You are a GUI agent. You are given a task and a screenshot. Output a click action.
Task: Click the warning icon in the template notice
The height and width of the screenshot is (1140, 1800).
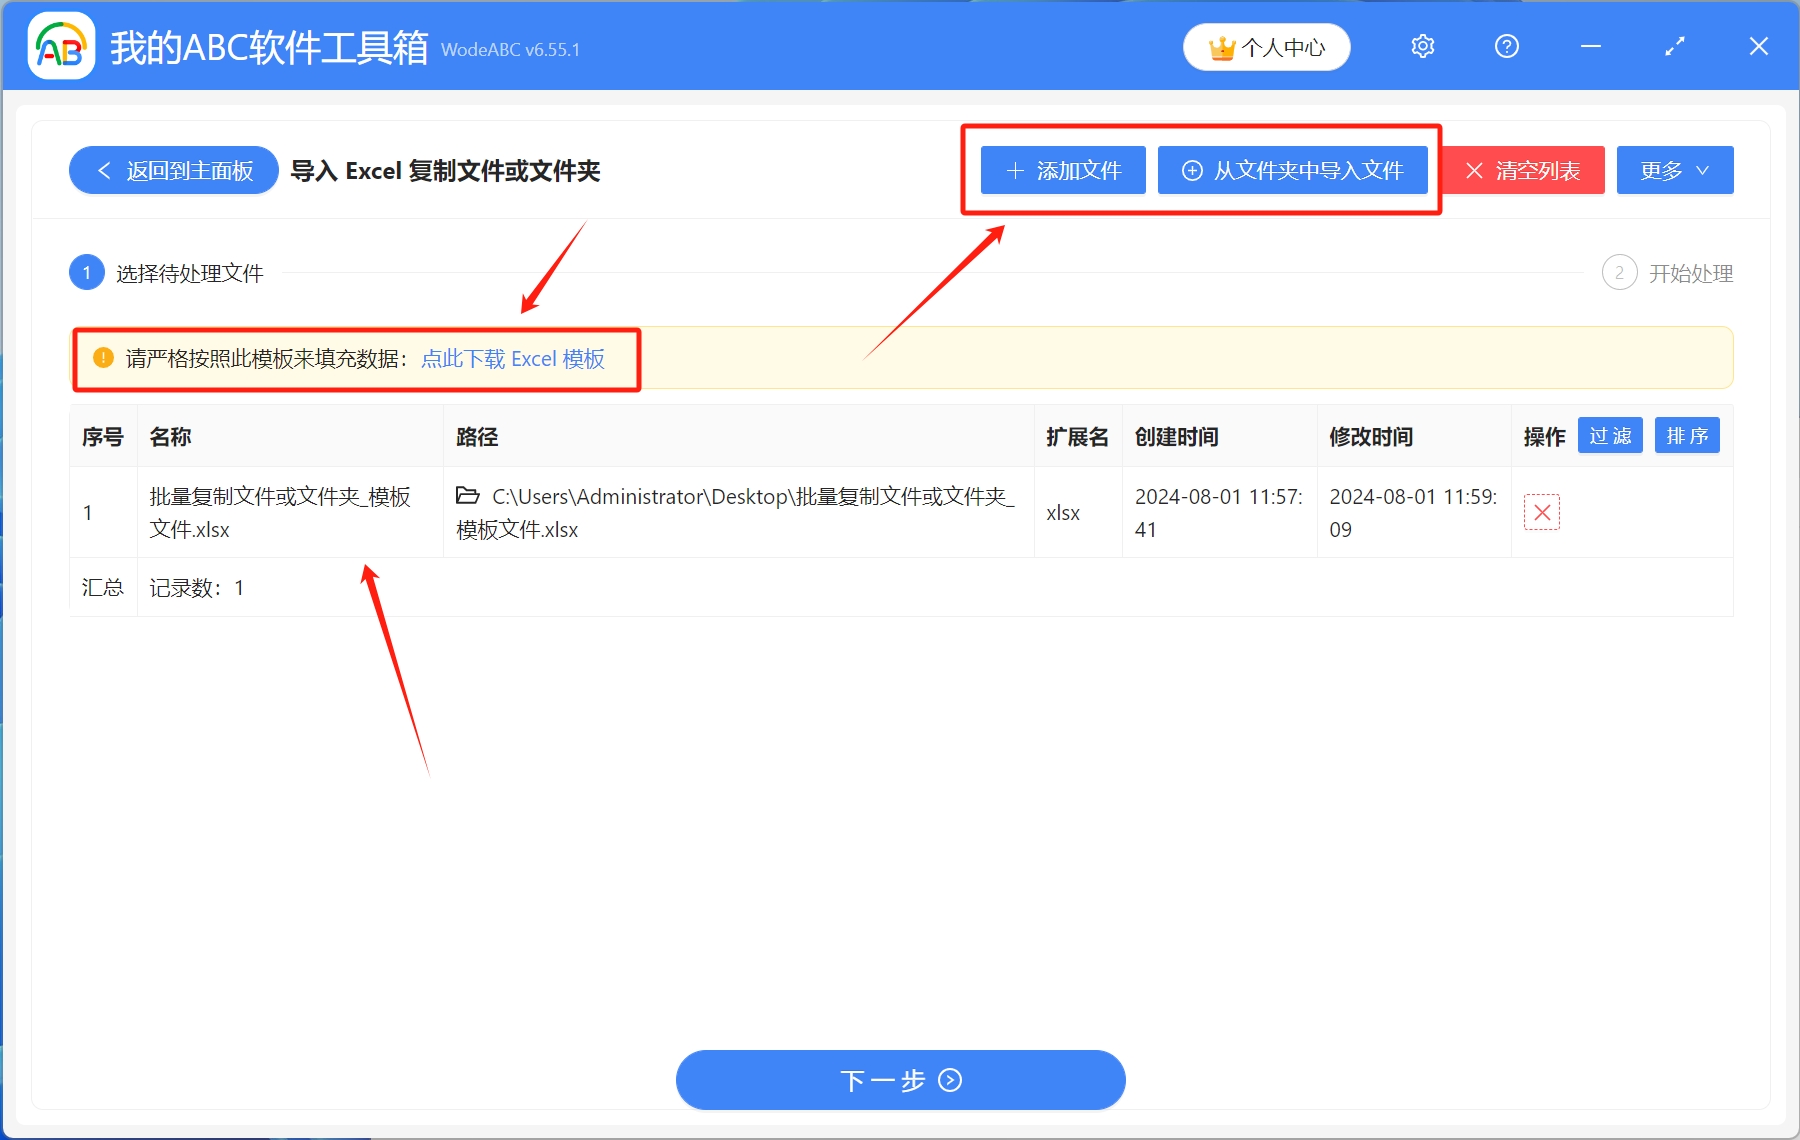[101, 358]
